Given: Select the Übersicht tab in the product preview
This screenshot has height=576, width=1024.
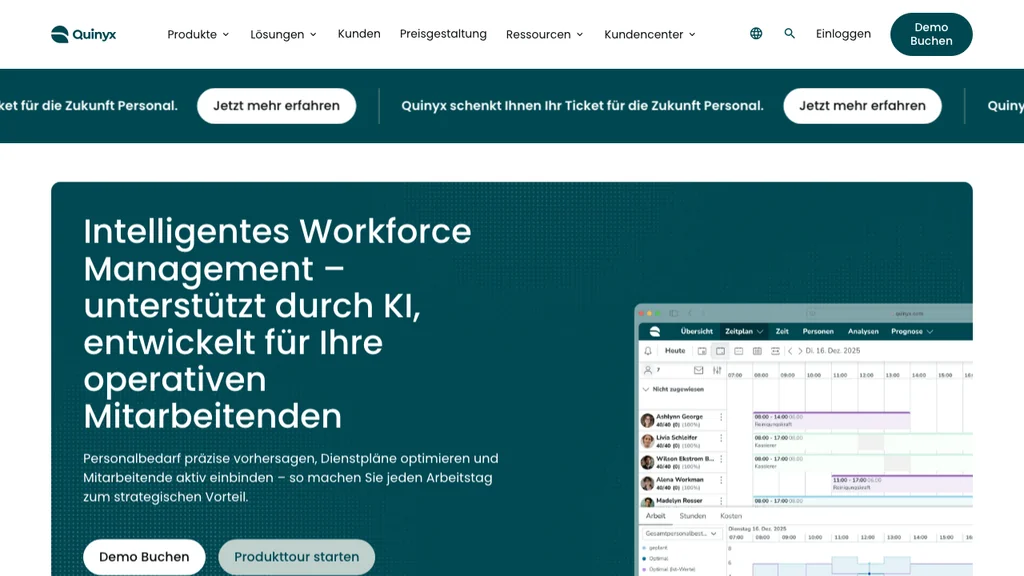Looking at the screenshot, I should tap(696, 332).
